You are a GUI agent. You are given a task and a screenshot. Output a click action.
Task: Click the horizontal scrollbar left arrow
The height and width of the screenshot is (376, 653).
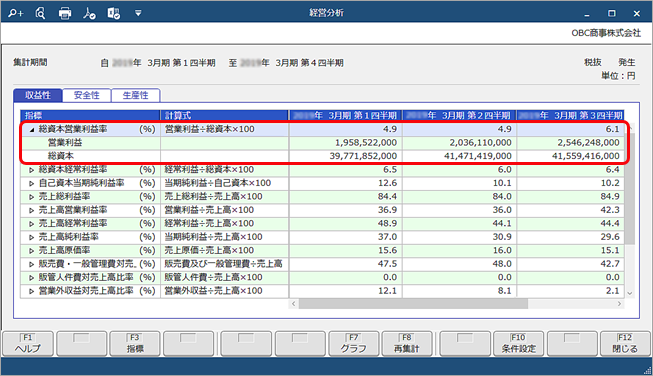click(x=294, y=304)
